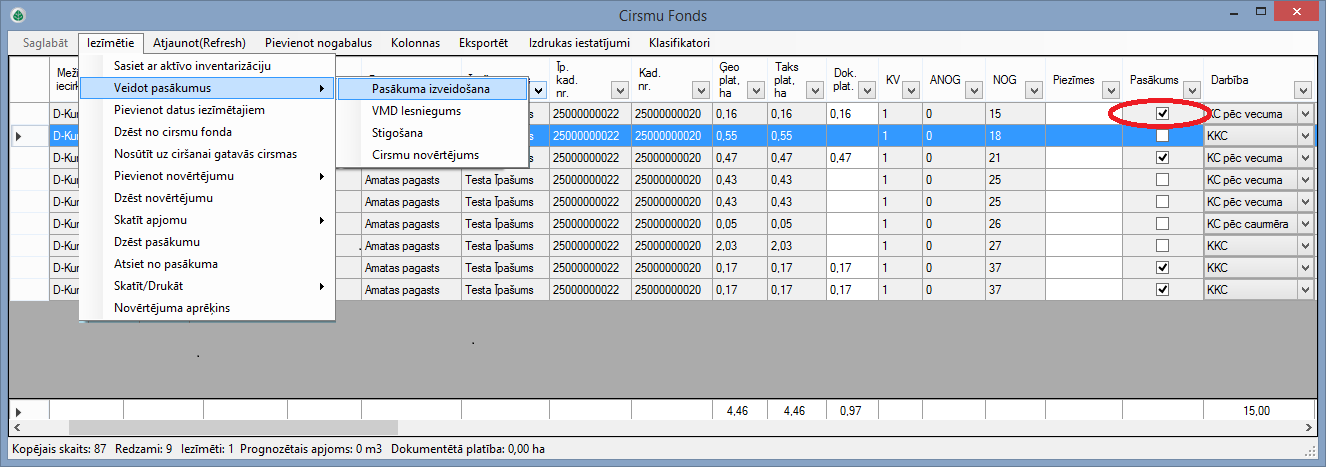
Task: Select the NOG cell with value 27
Action: (1015, 246)
